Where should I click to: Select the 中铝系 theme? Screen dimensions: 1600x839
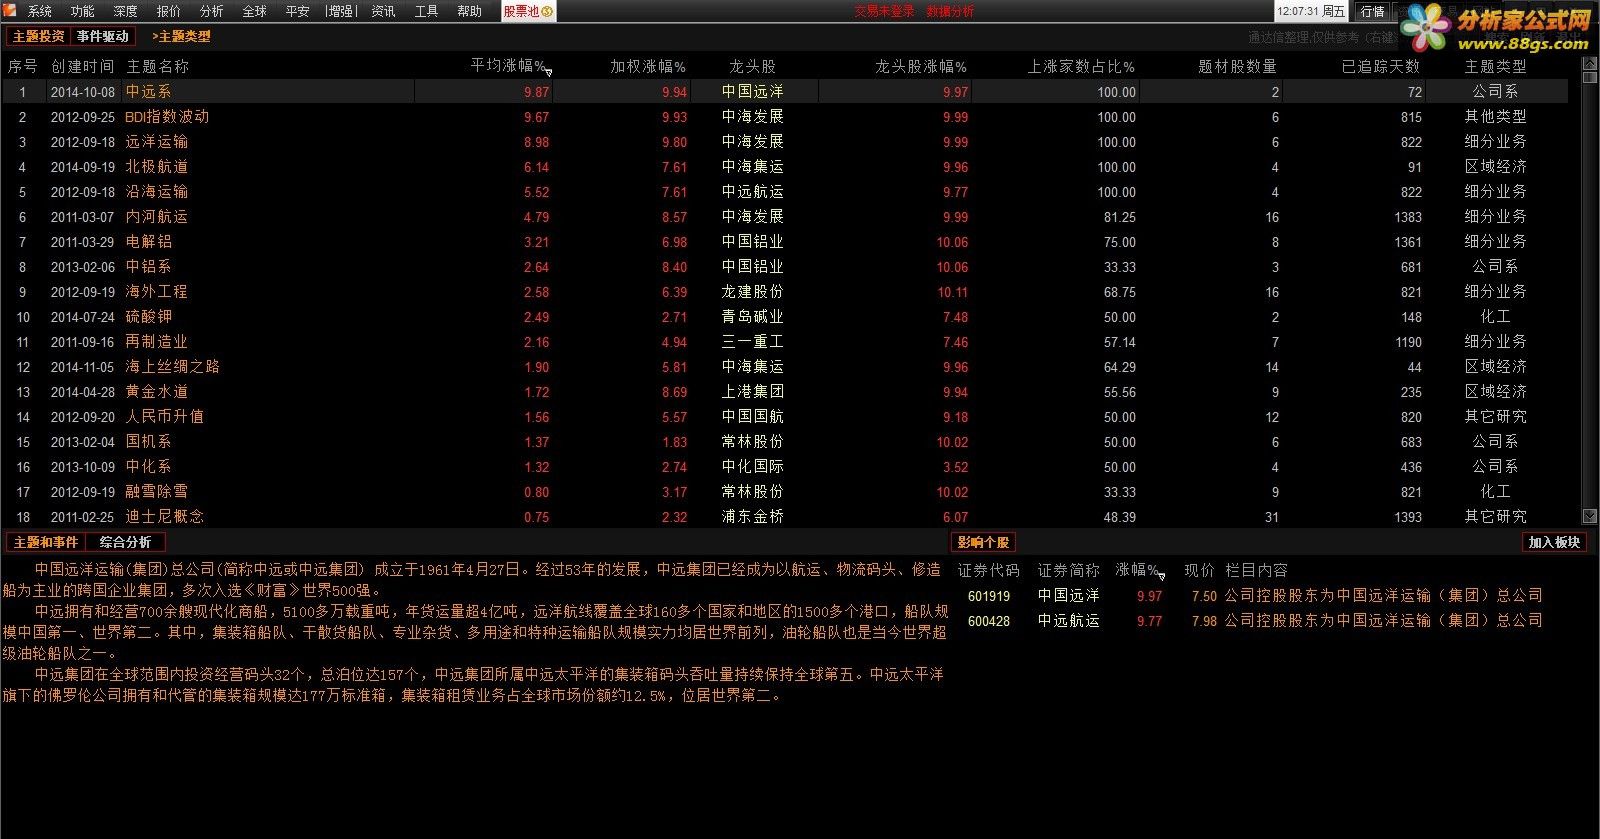click(x=148, y=266)
